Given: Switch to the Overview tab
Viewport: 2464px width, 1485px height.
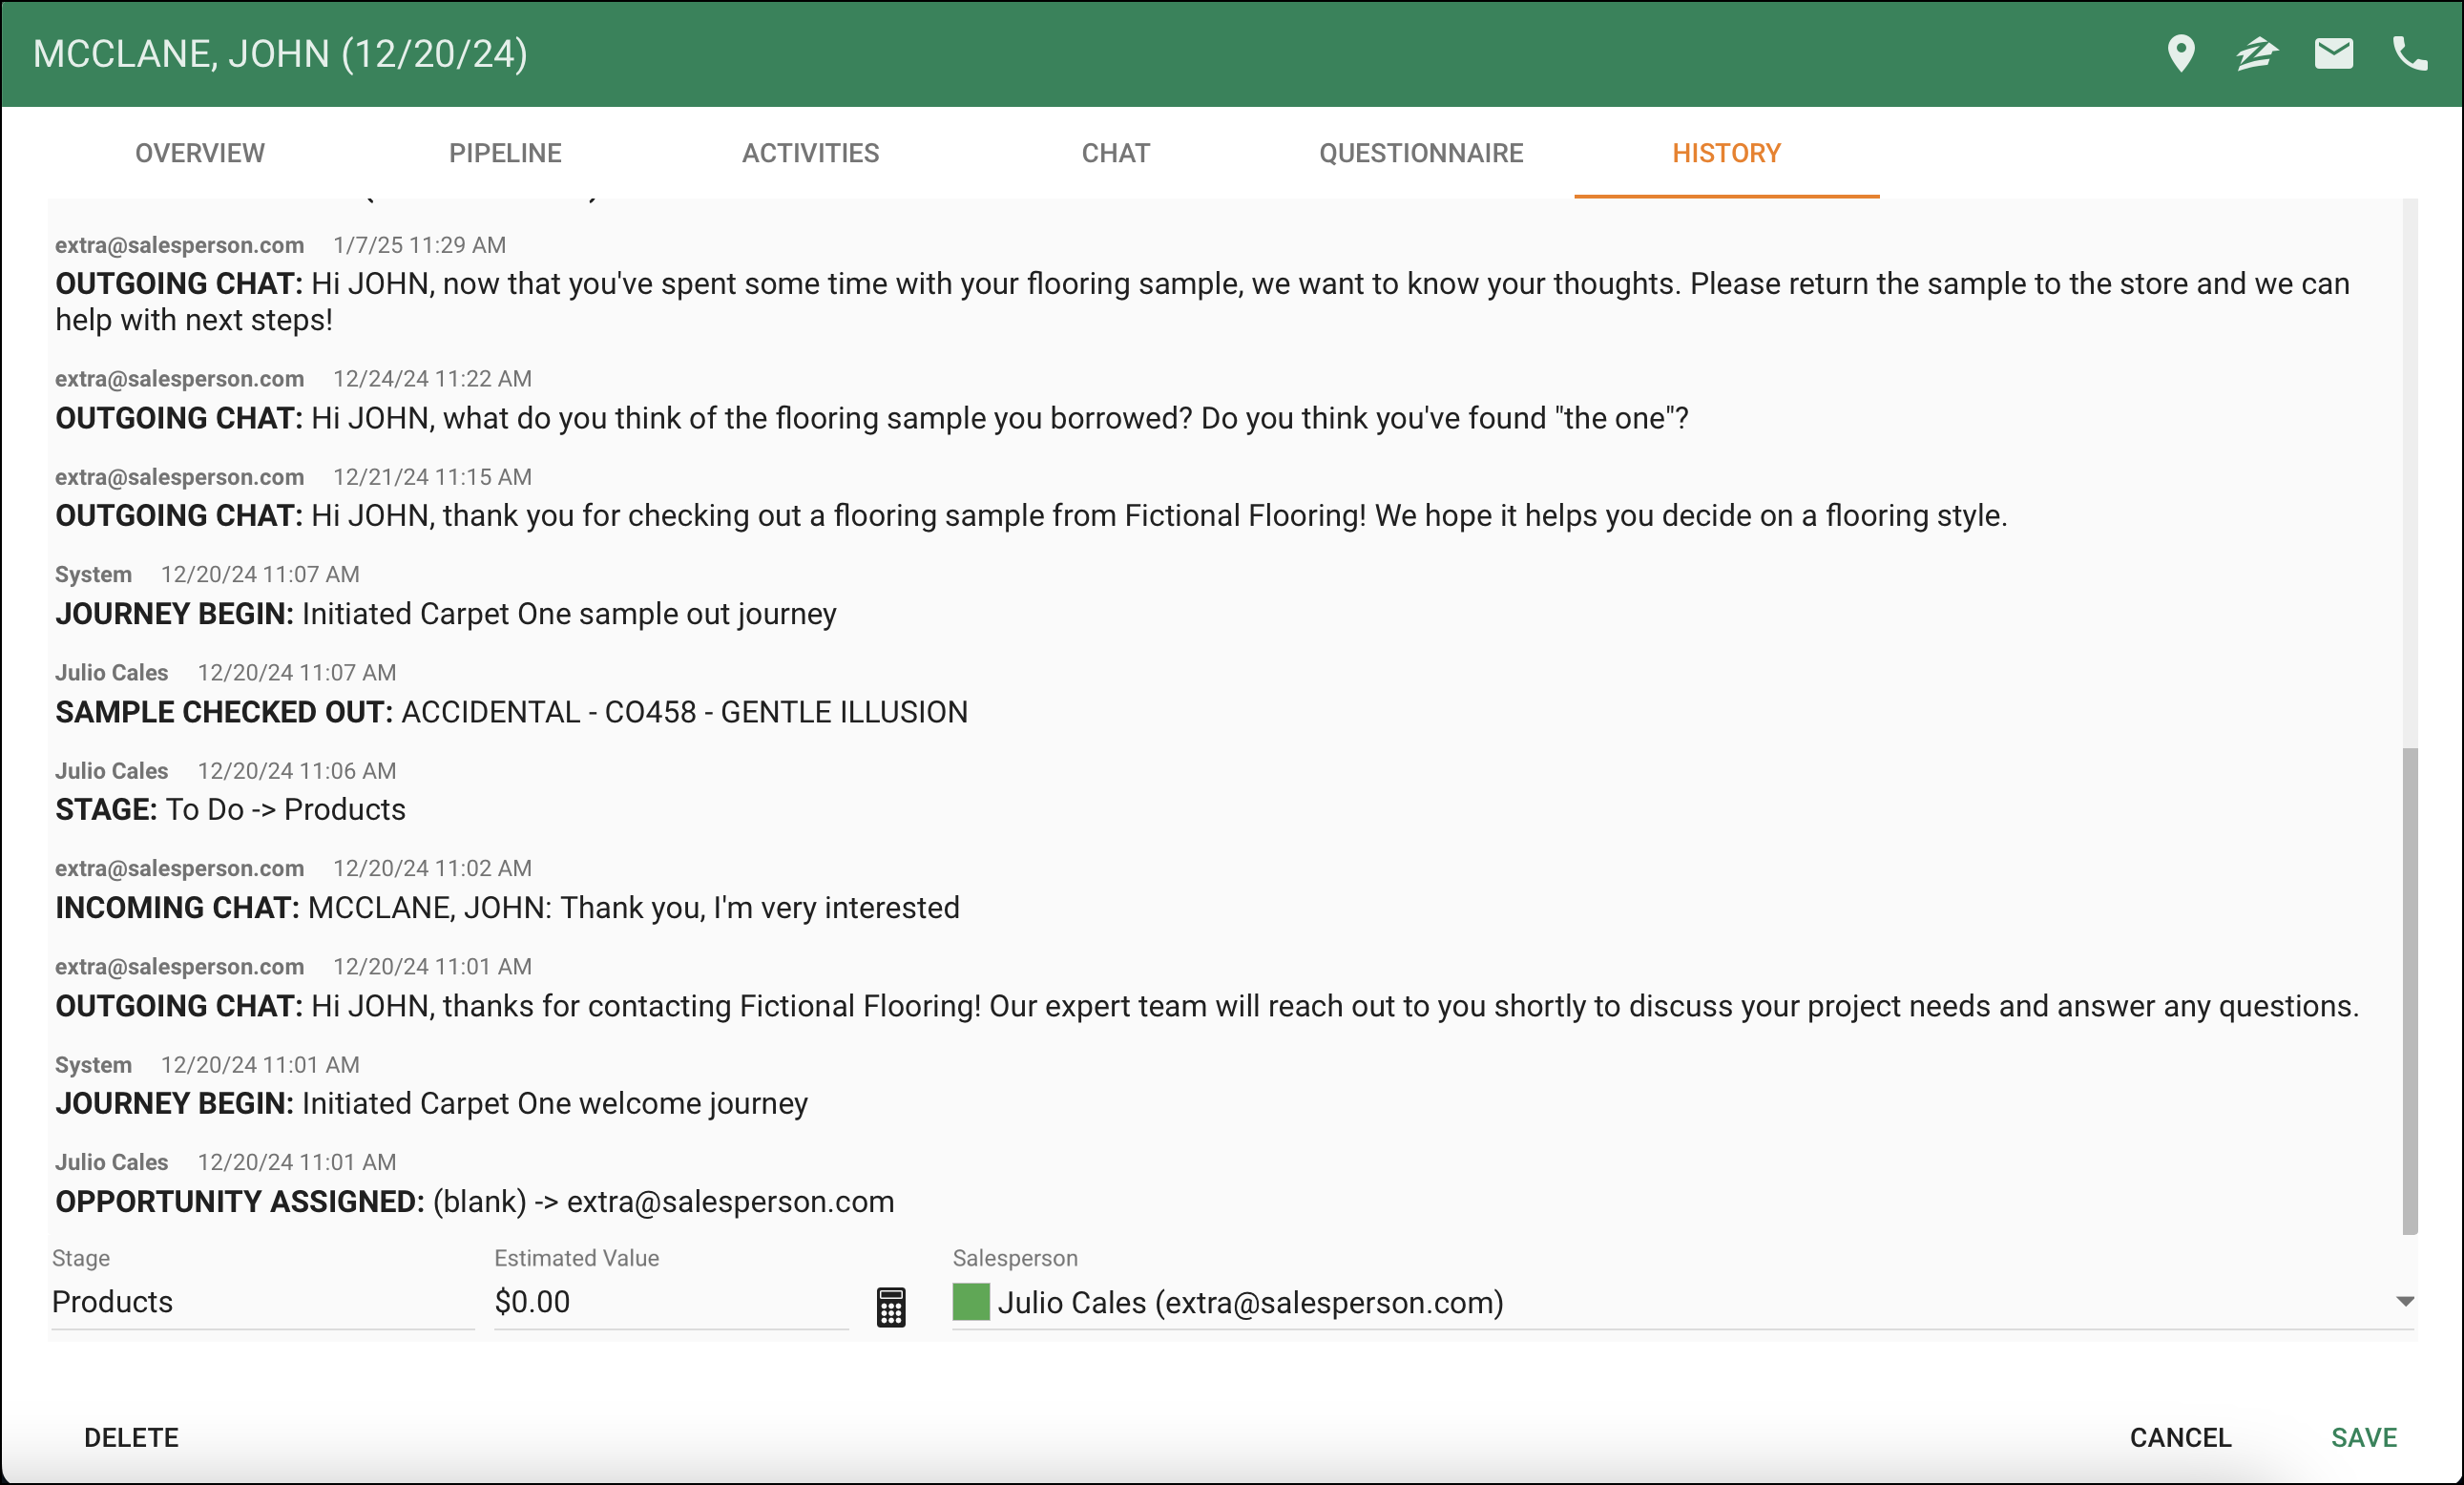Looking at the screenshot, I should click(x=200, y=153).
